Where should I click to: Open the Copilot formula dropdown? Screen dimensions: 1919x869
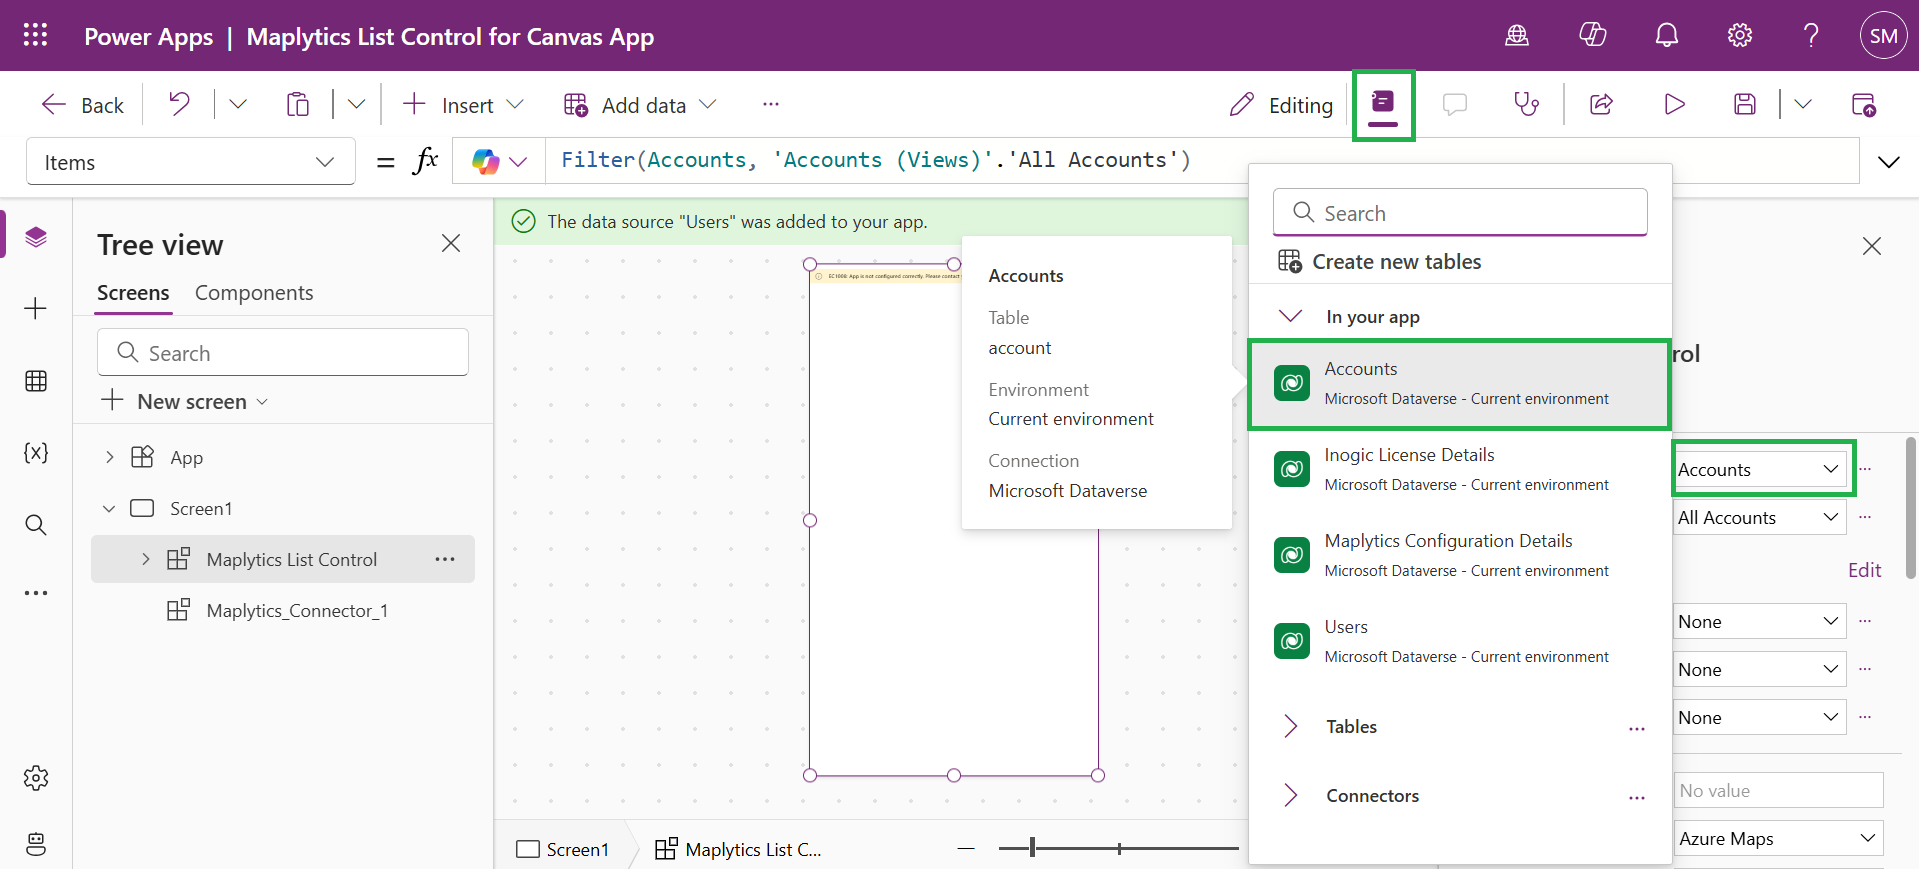pyautogui.click(x=518, y=162)
